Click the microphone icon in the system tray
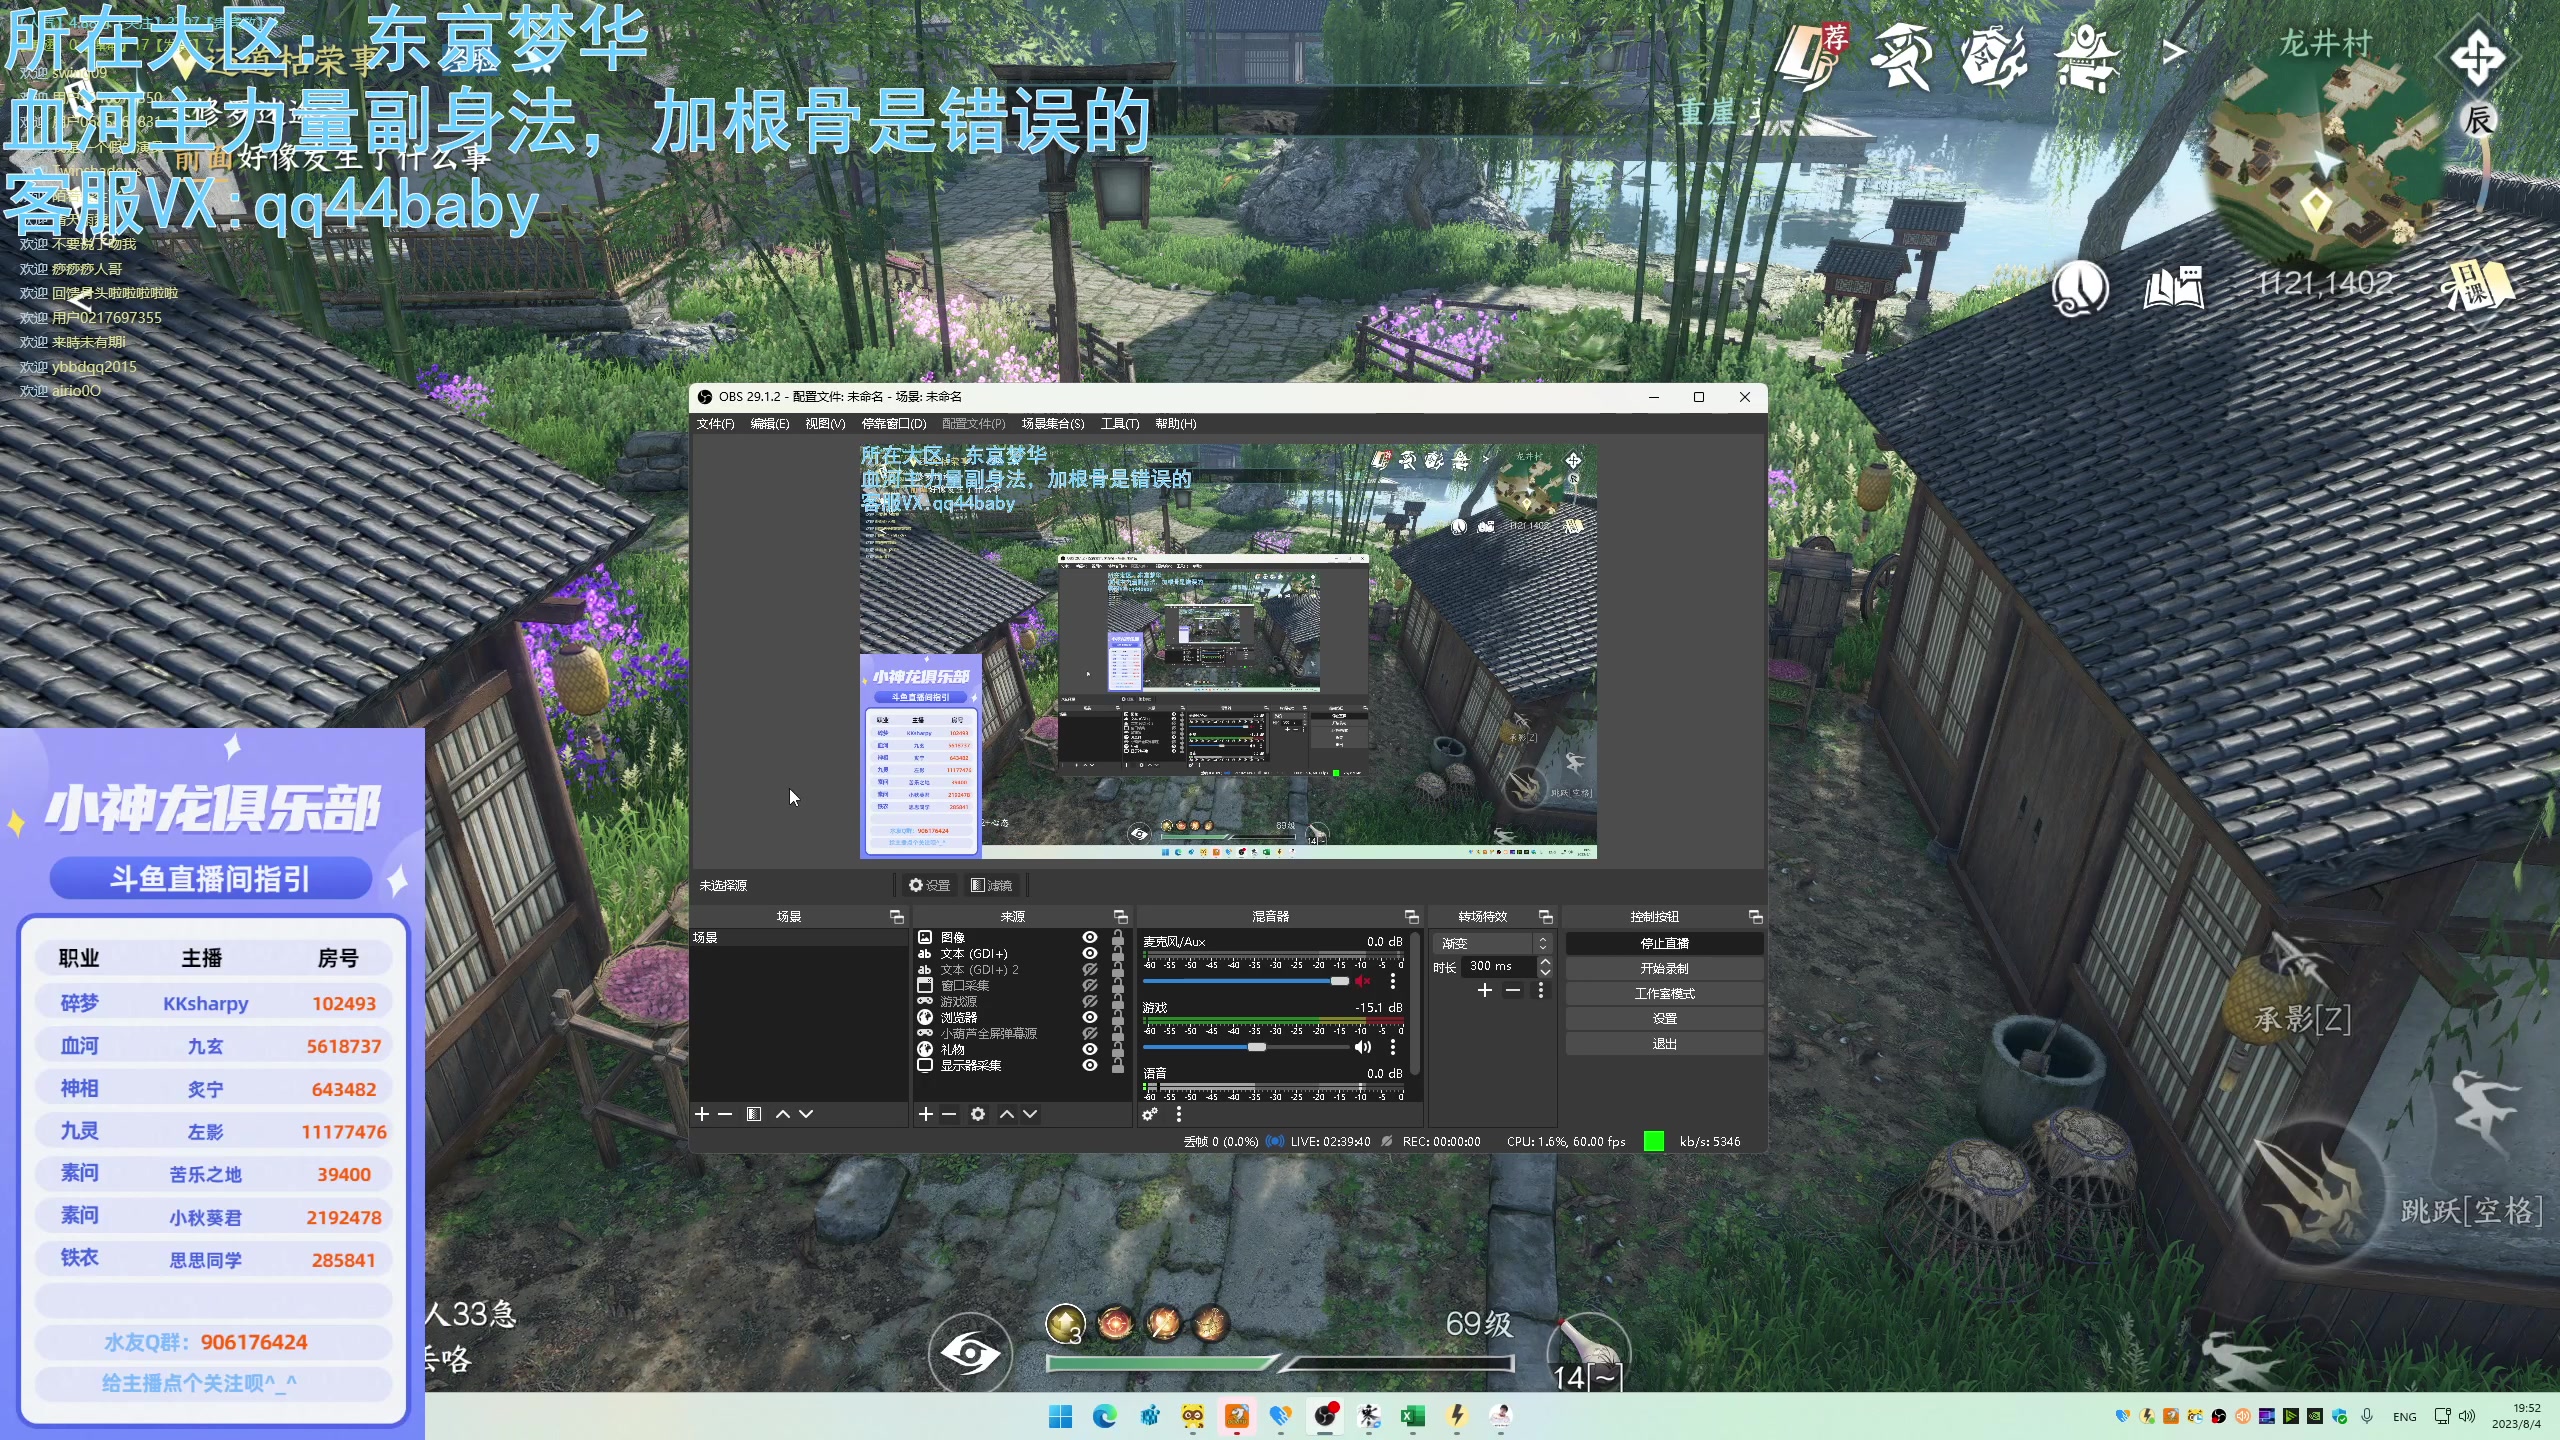 coord(2367,1416)
